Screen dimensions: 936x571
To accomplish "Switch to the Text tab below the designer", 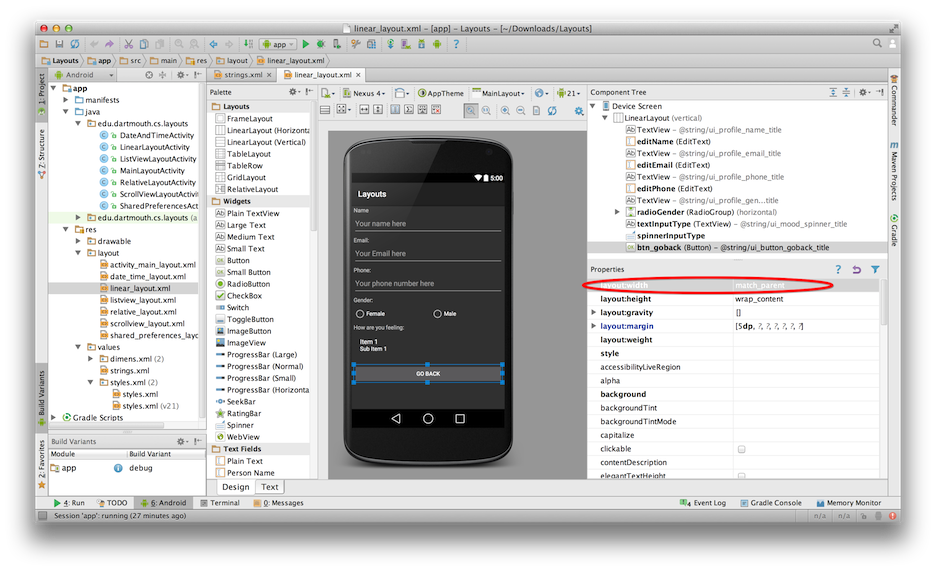I will 270,487.
